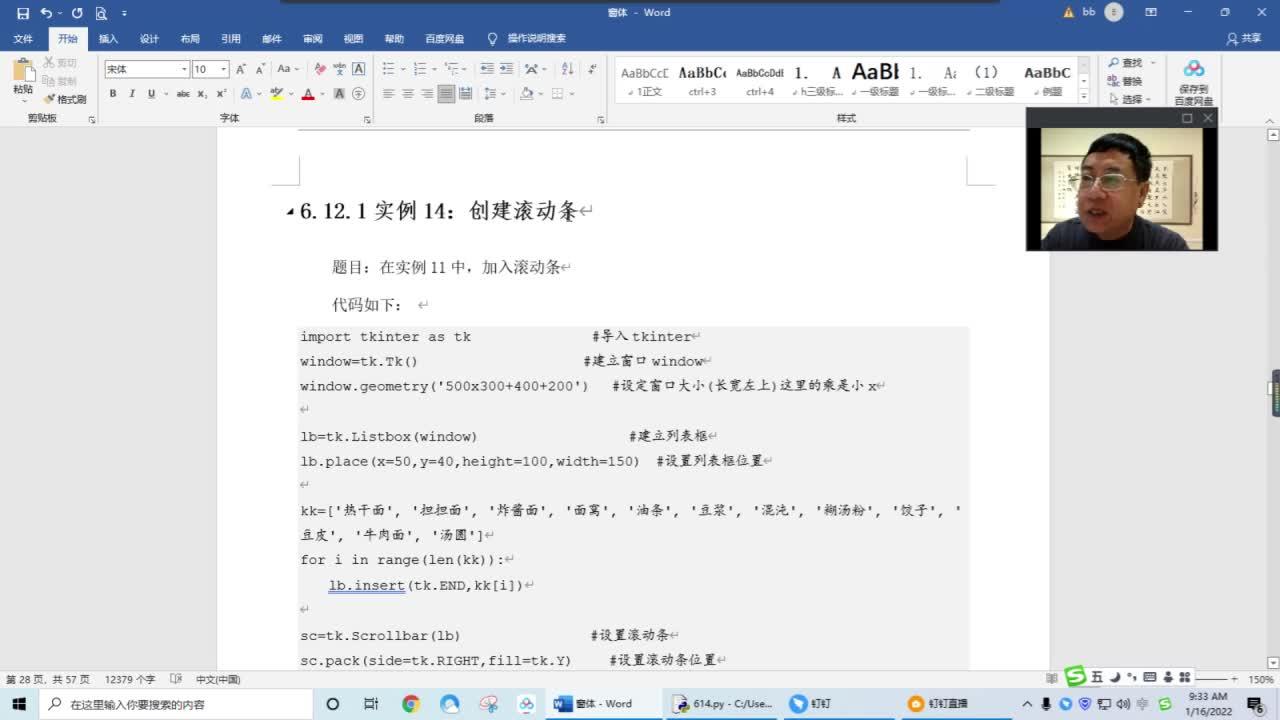Click the Redo icon in the quick access toolbar

pyautogui.click(x=77, y=13)
